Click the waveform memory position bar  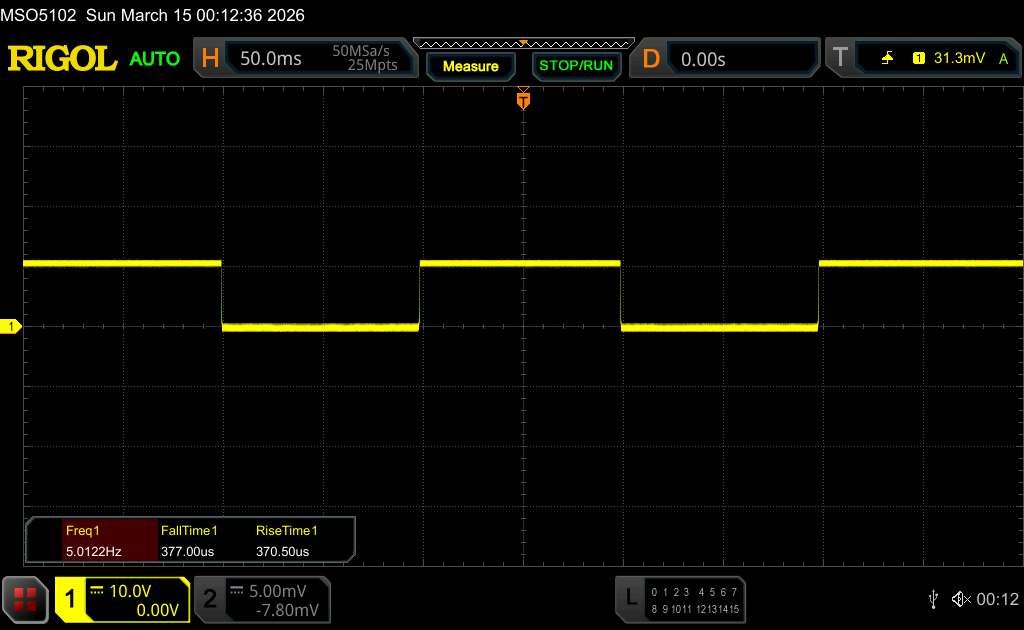pyautogui.click(x=523, y=43)
